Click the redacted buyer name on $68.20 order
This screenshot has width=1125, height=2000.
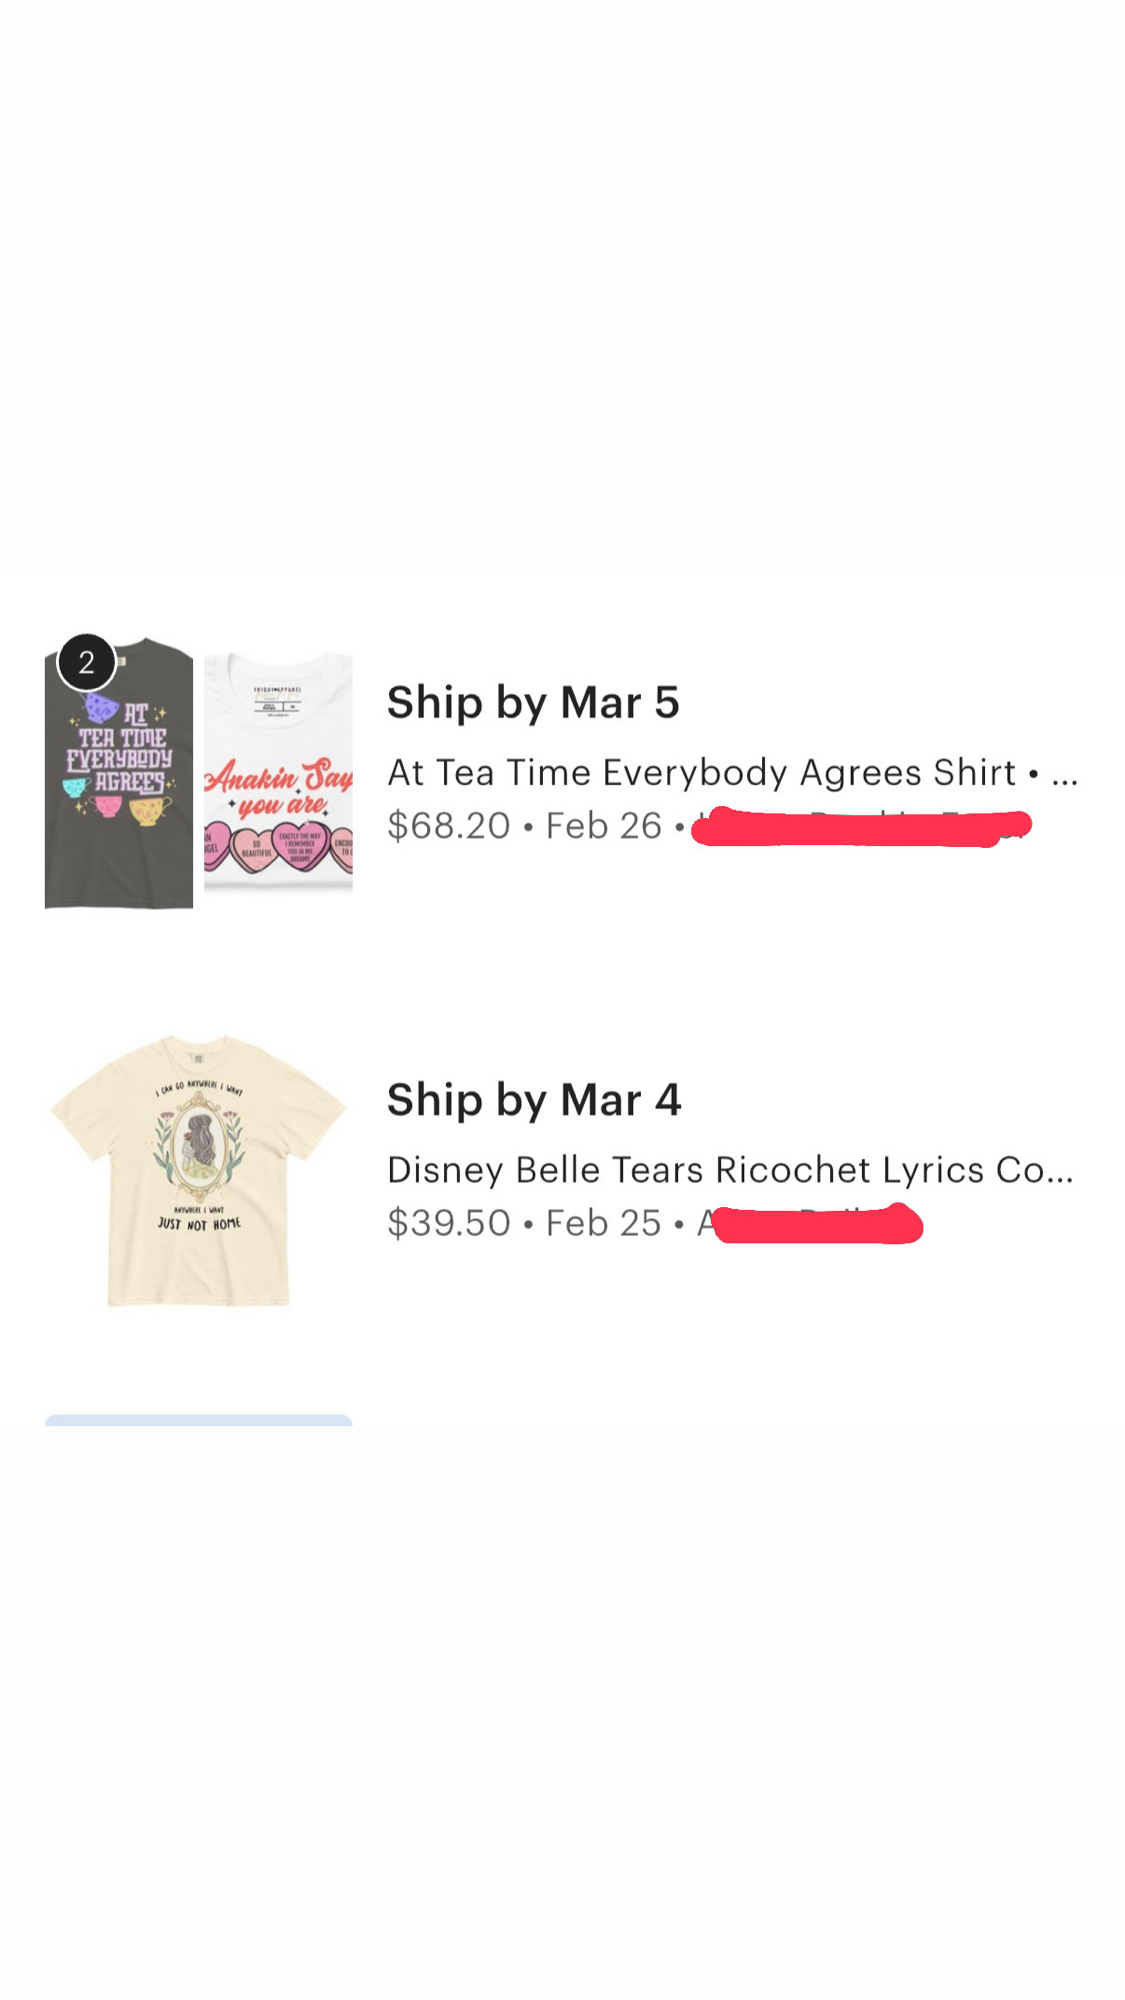860,828
